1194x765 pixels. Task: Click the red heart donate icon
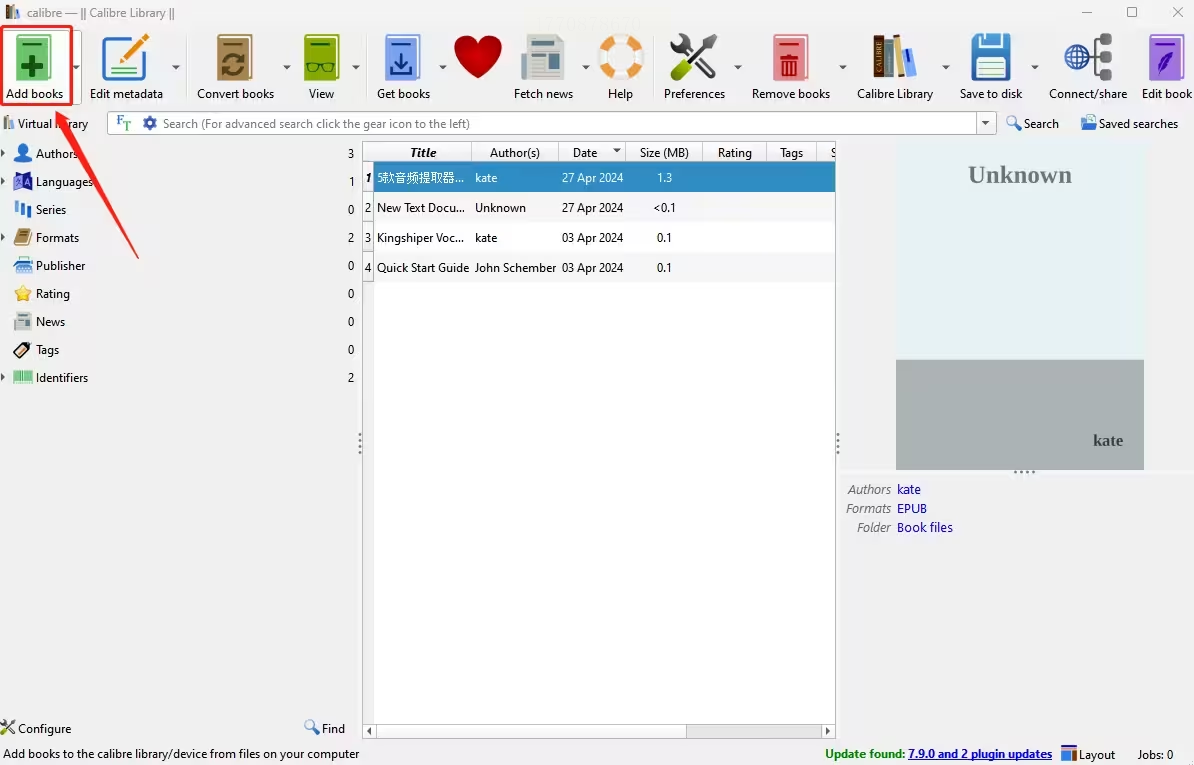[x=478, y=58]
